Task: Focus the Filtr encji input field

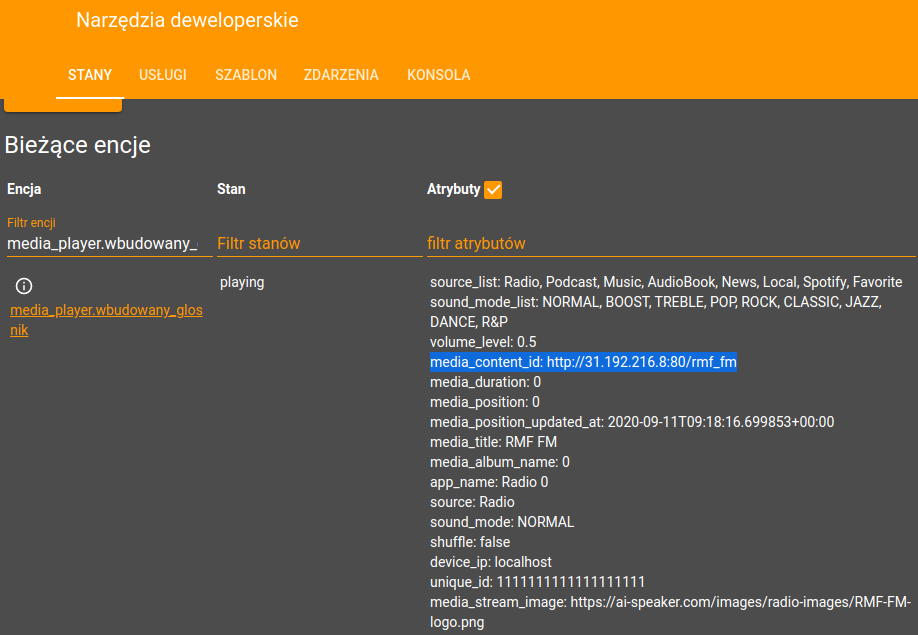Action: click(x=109, y=243)
